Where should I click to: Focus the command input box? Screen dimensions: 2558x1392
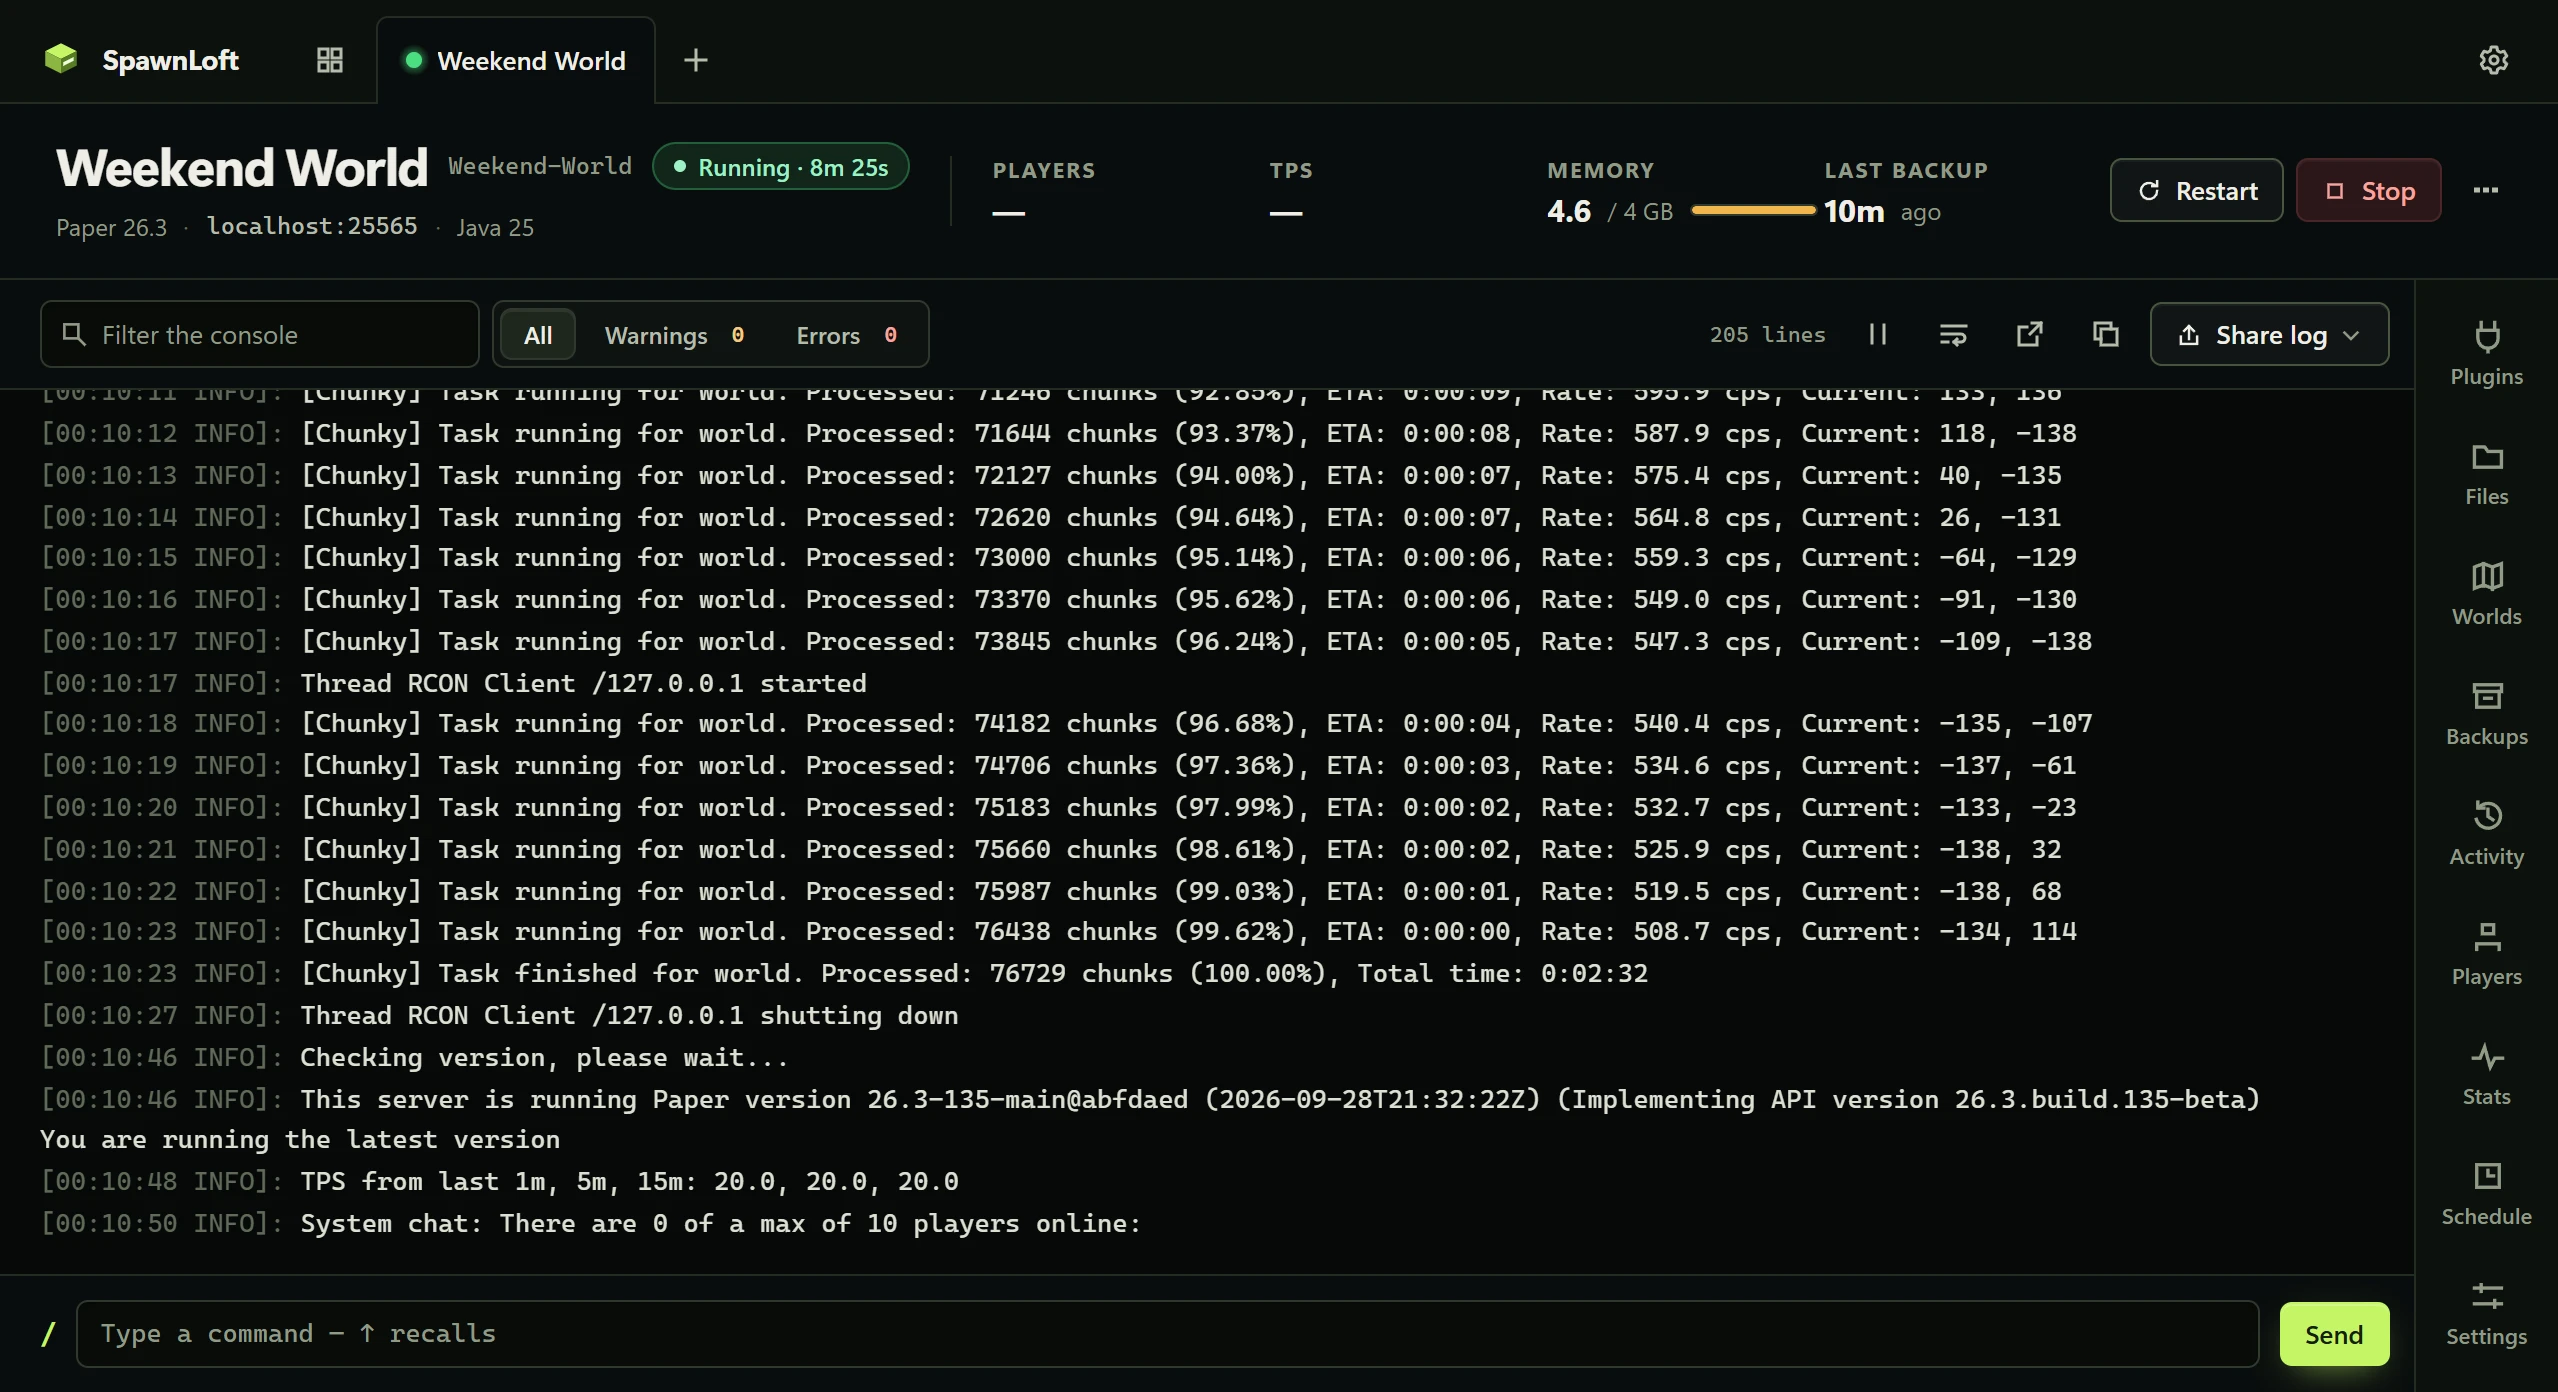1167,1334
